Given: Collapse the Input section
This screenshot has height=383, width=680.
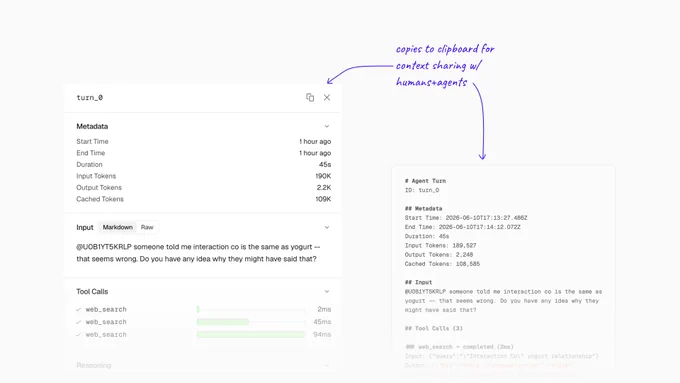Looking at the screenshot, I should 327,227.
